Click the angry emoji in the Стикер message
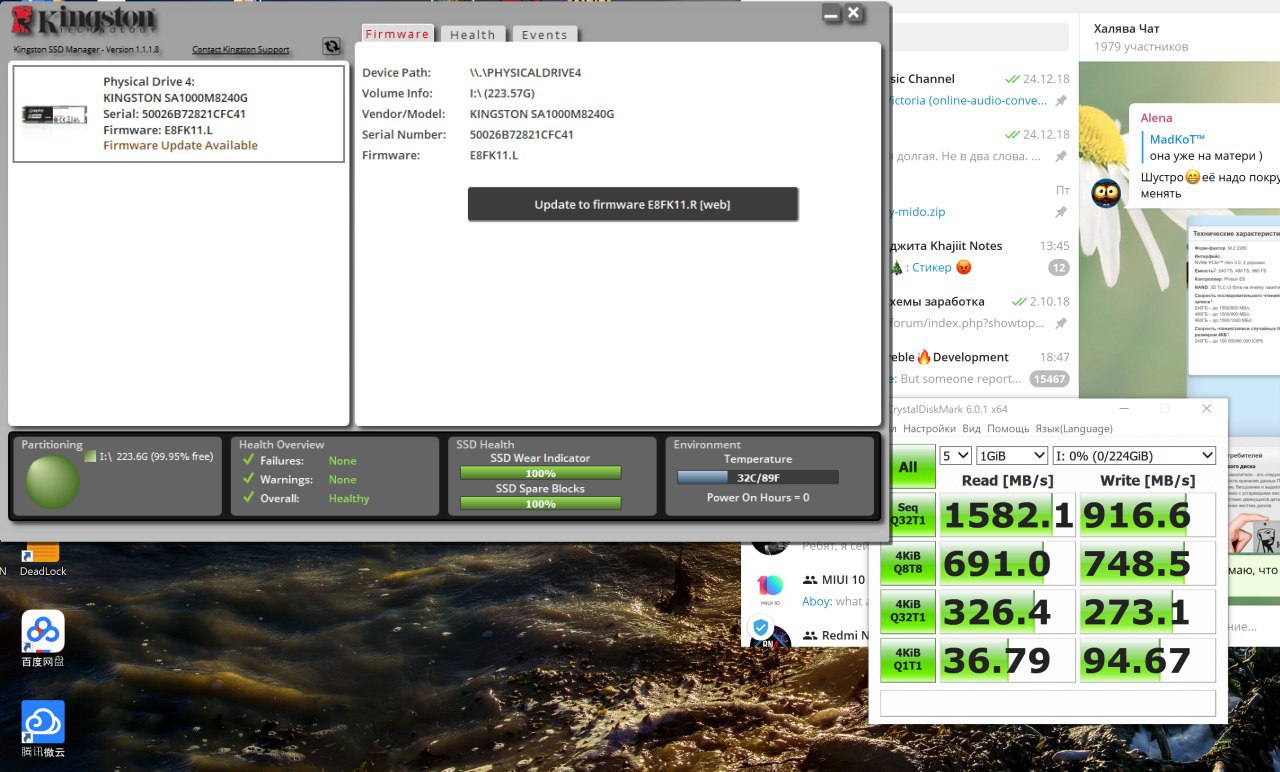Image resolution: width=1280 pixels, height=772 pixels. coord(964,267)
